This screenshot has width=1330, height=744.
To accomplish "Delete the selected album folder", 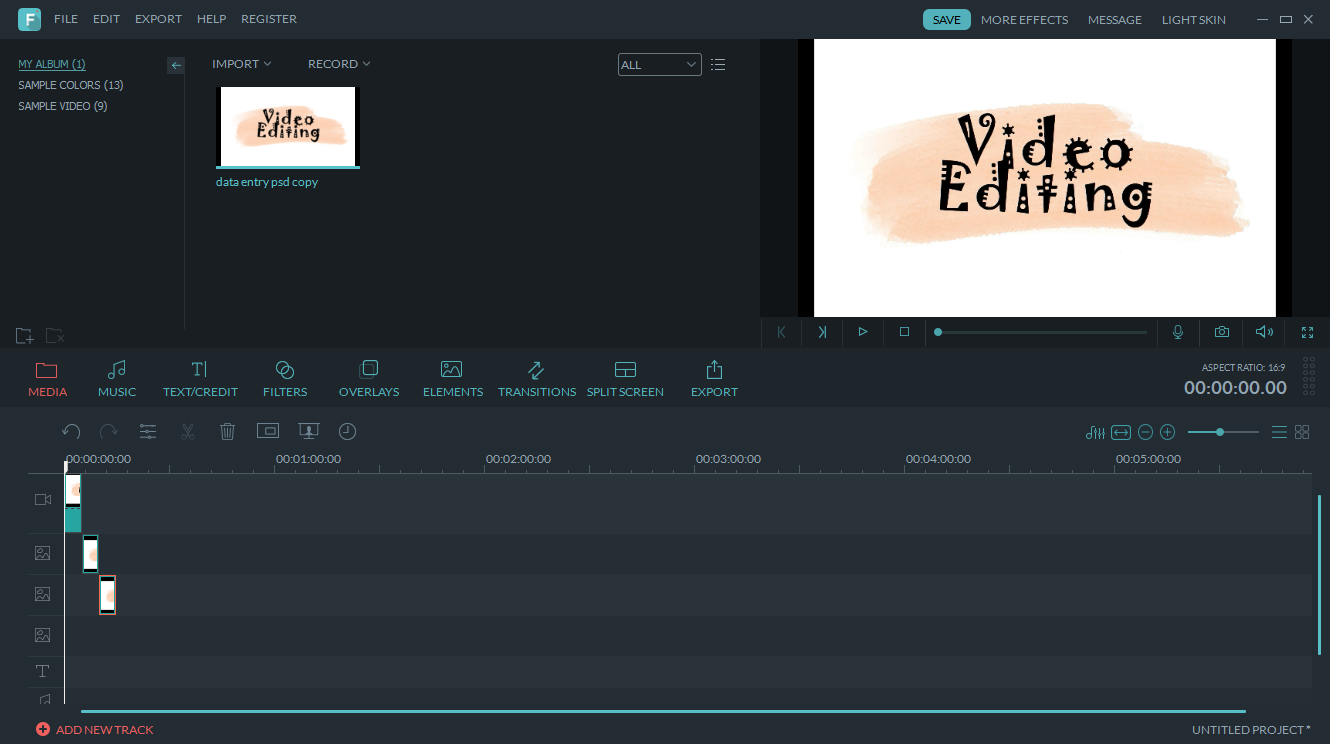I will click(55, 336).
